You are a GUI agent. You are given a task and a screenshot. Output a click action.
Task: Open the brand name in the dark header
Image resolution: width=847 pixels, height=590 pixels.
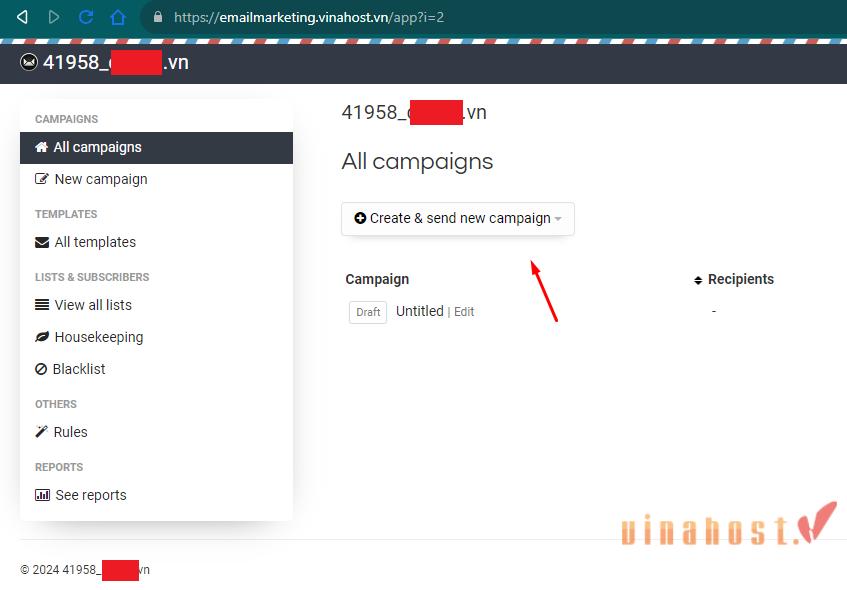point(116,62)
